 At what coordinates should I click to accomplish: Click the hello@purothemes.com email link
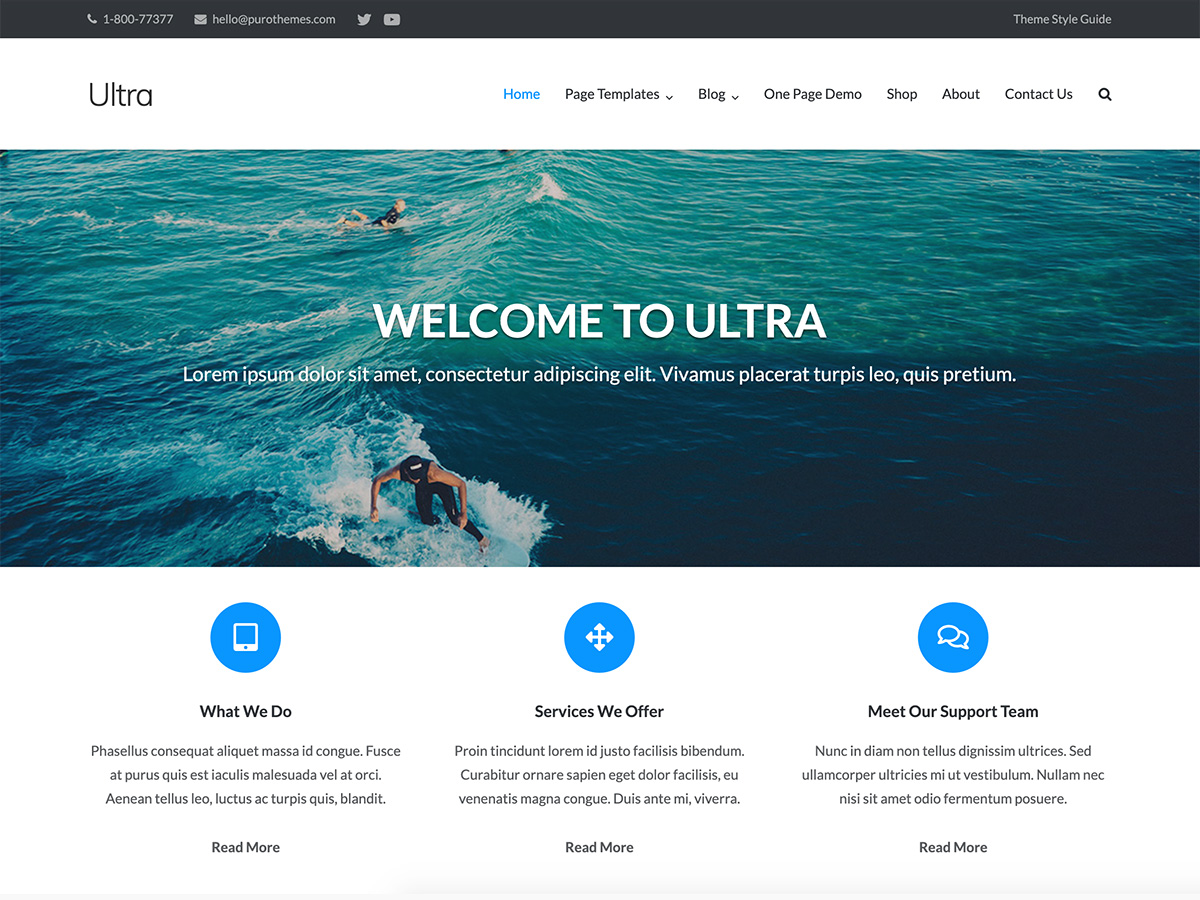(275, 19)
